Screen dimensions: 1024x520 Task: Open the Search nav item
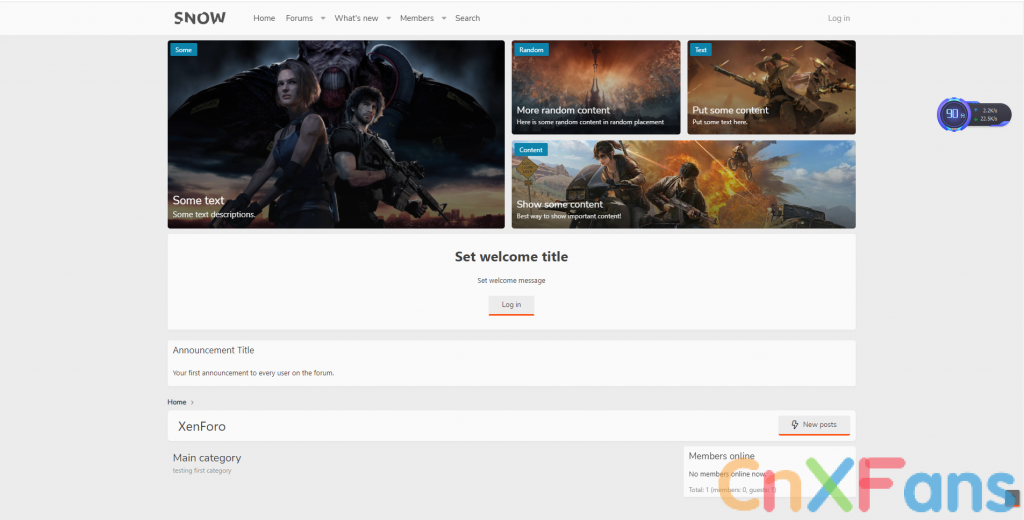(x=468, y=18)
